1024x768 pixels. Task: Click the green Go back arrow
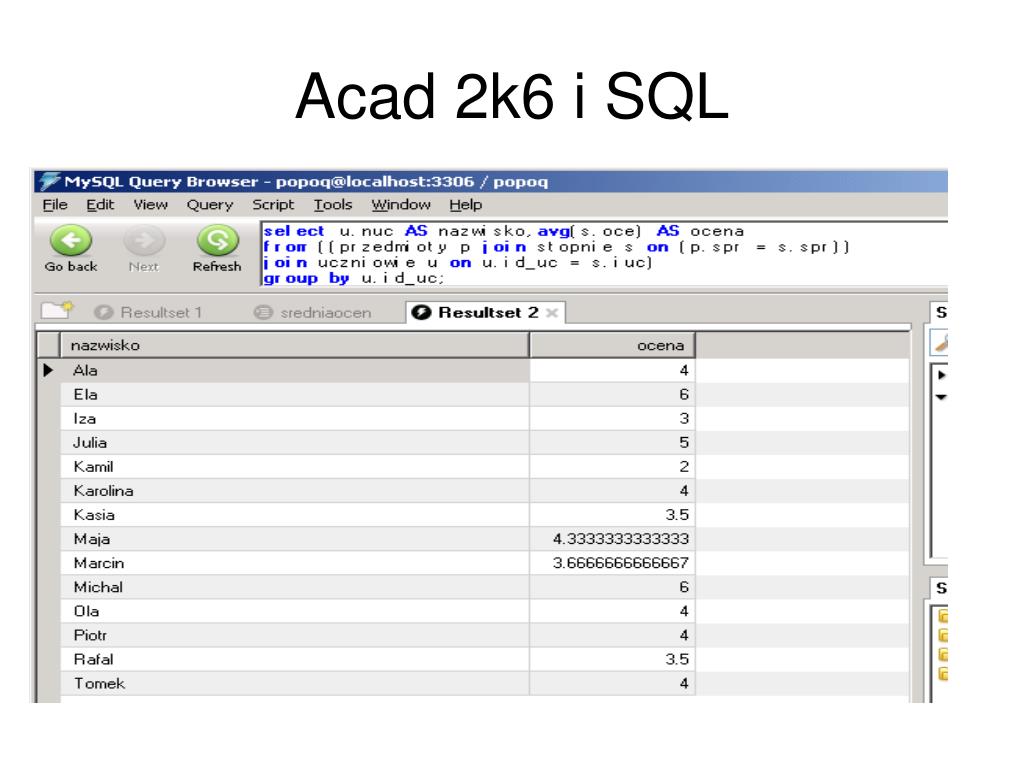coord(71,241)
